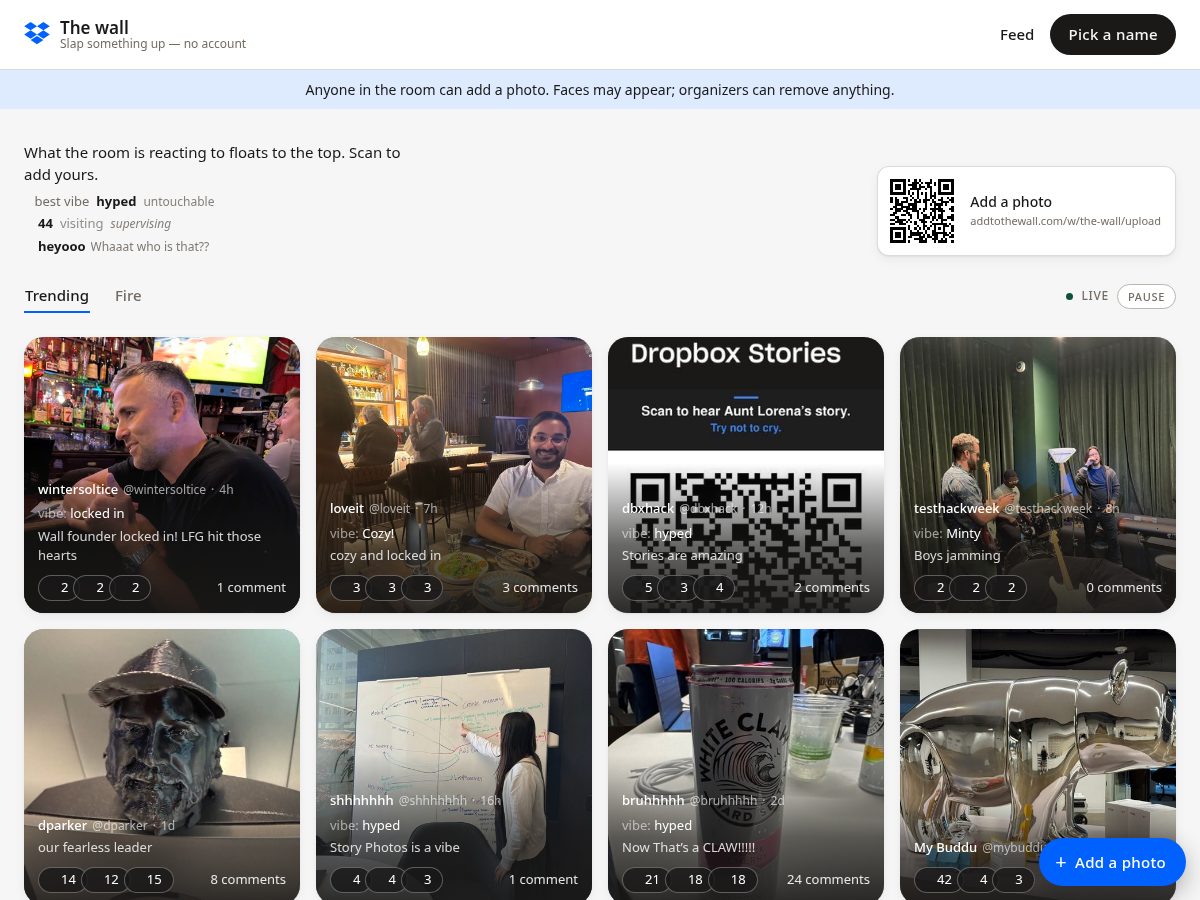Open testhackweek's Boys jamming photo
This screenshot has width=1200, height=900.
click(1038, 475)
